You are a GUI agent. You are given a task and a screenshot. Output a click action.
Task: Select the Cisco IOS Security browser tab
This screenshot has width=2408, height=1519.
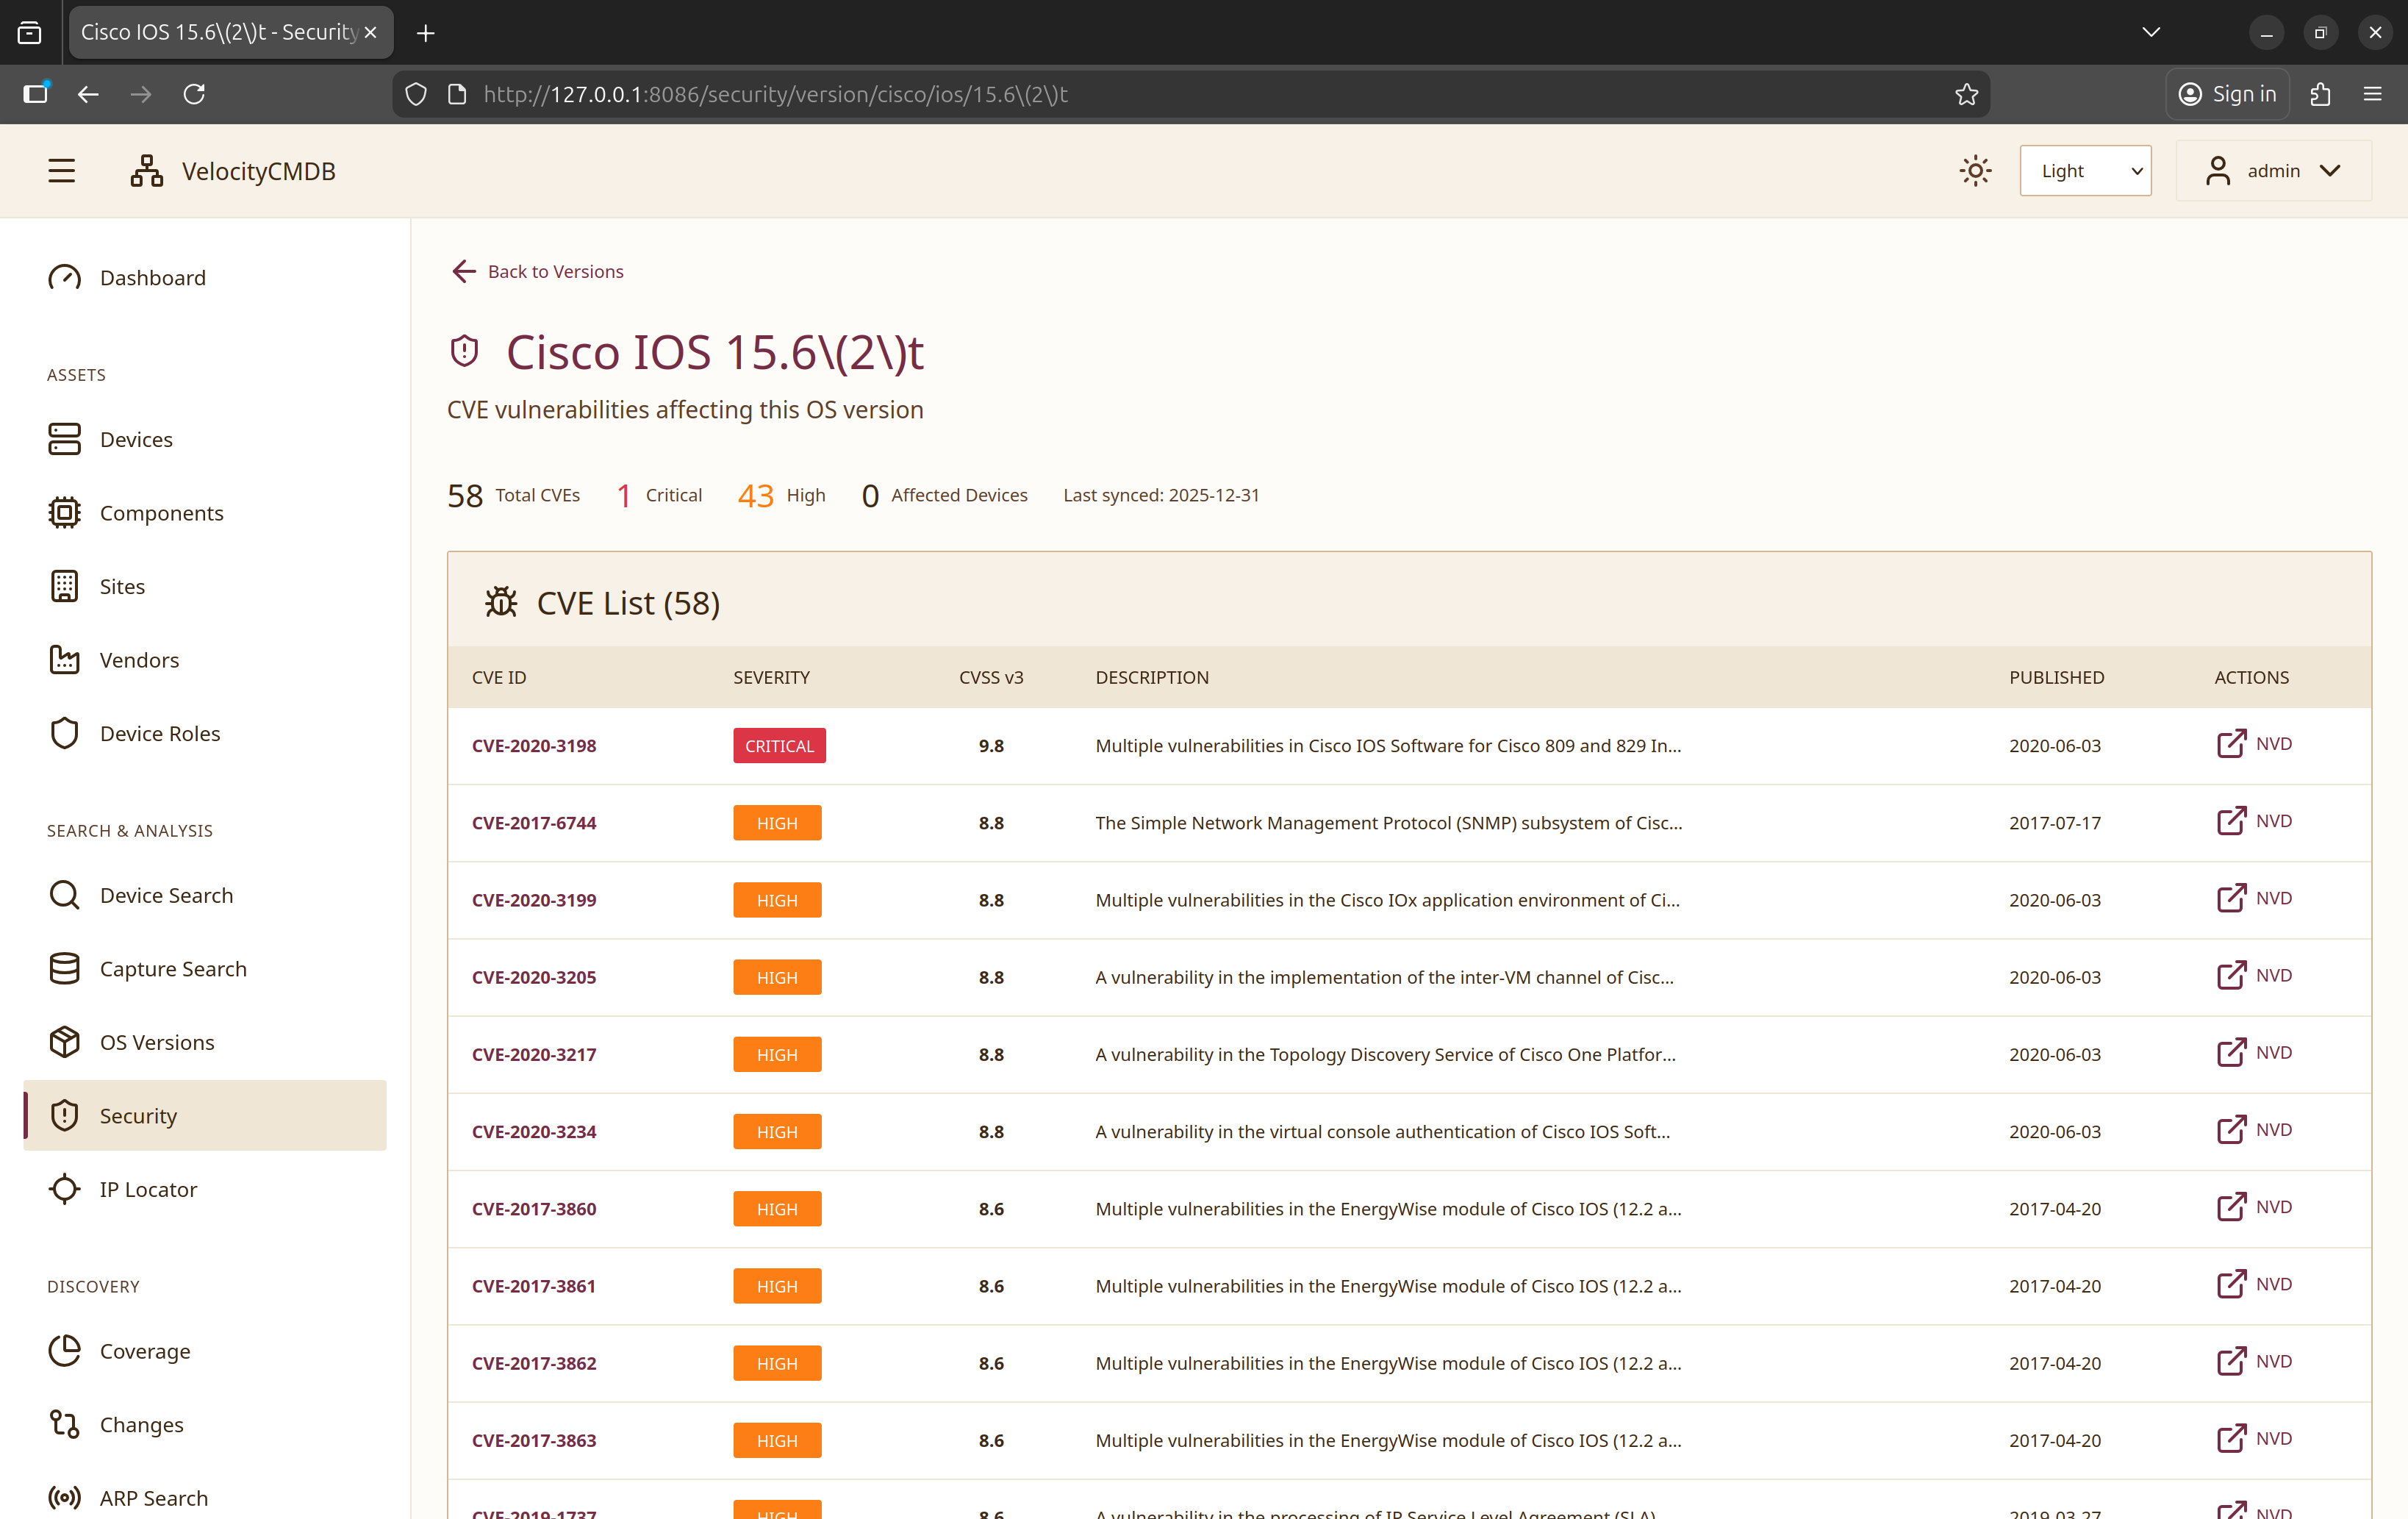230,32
